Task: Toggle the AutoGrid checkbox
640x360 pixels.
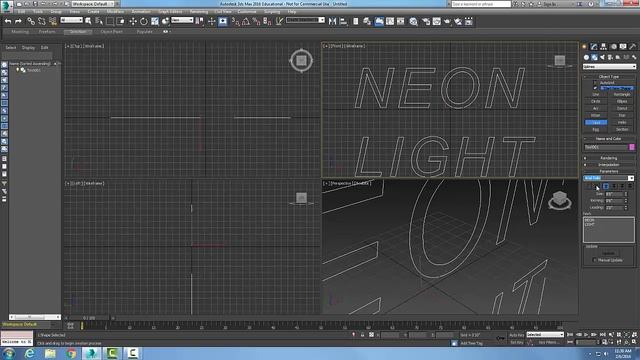Action: click(x=595, y=82)
